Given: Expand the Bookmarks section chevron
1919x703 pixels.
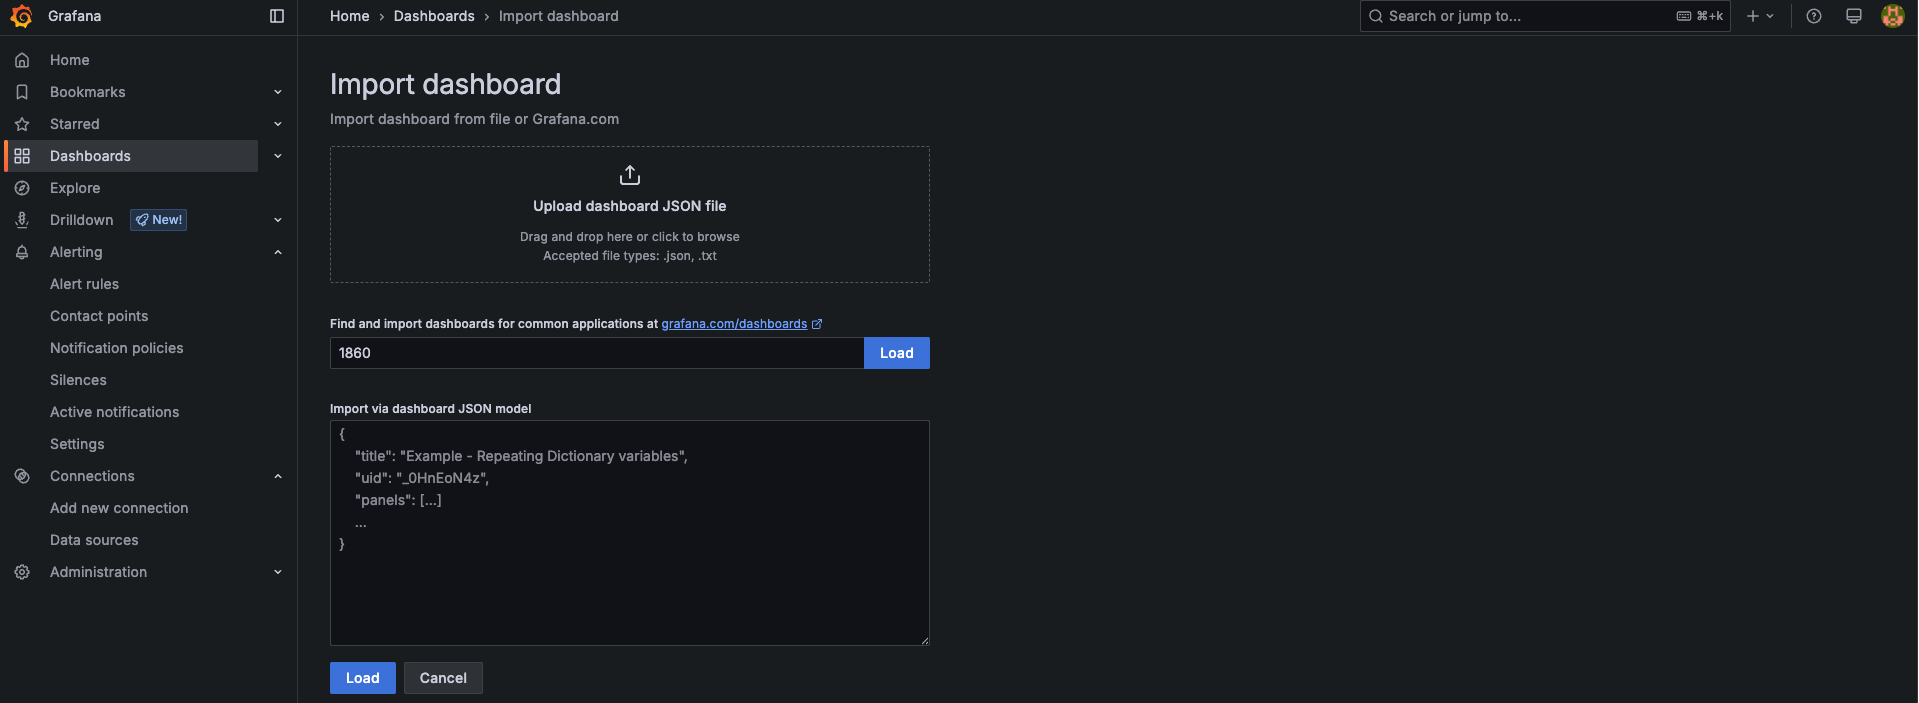Looking at the screenshot, I should point(278,92).
